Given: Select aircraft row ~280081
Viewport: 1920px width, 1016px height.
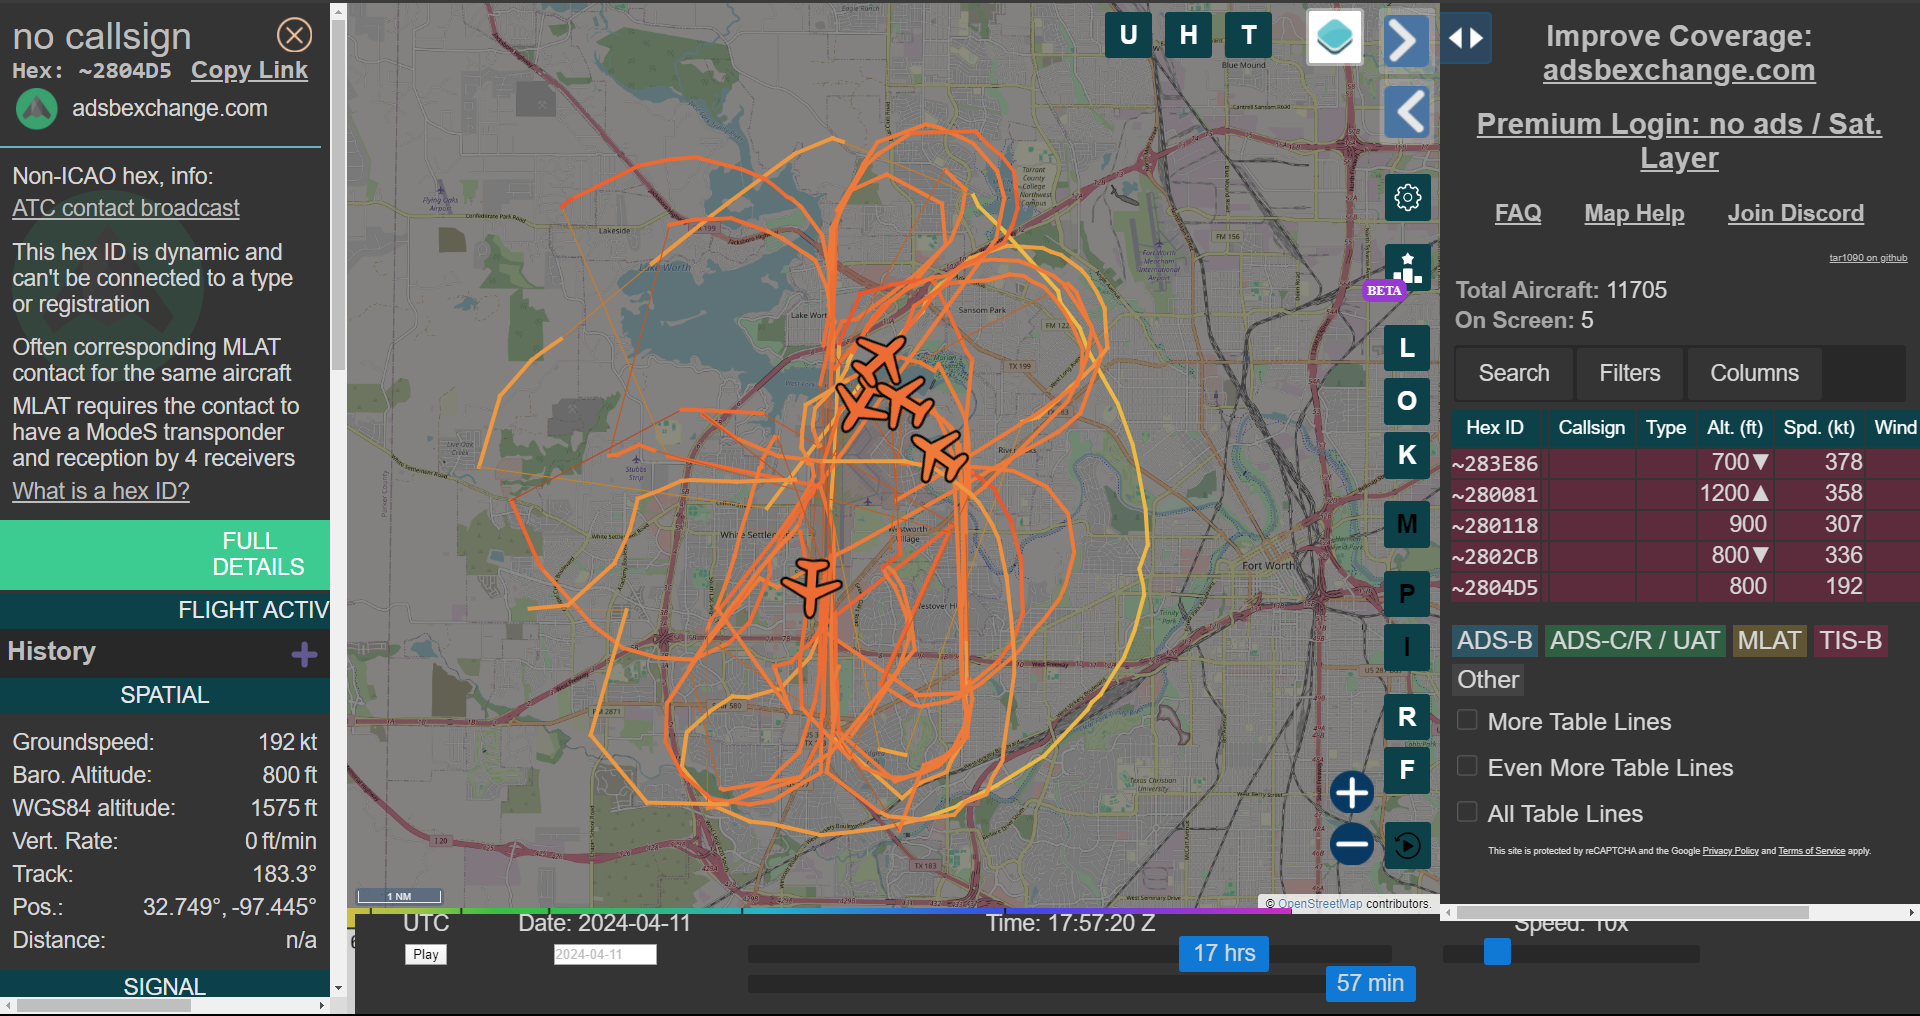Looking at the screenshot, I should point(1685,494).
